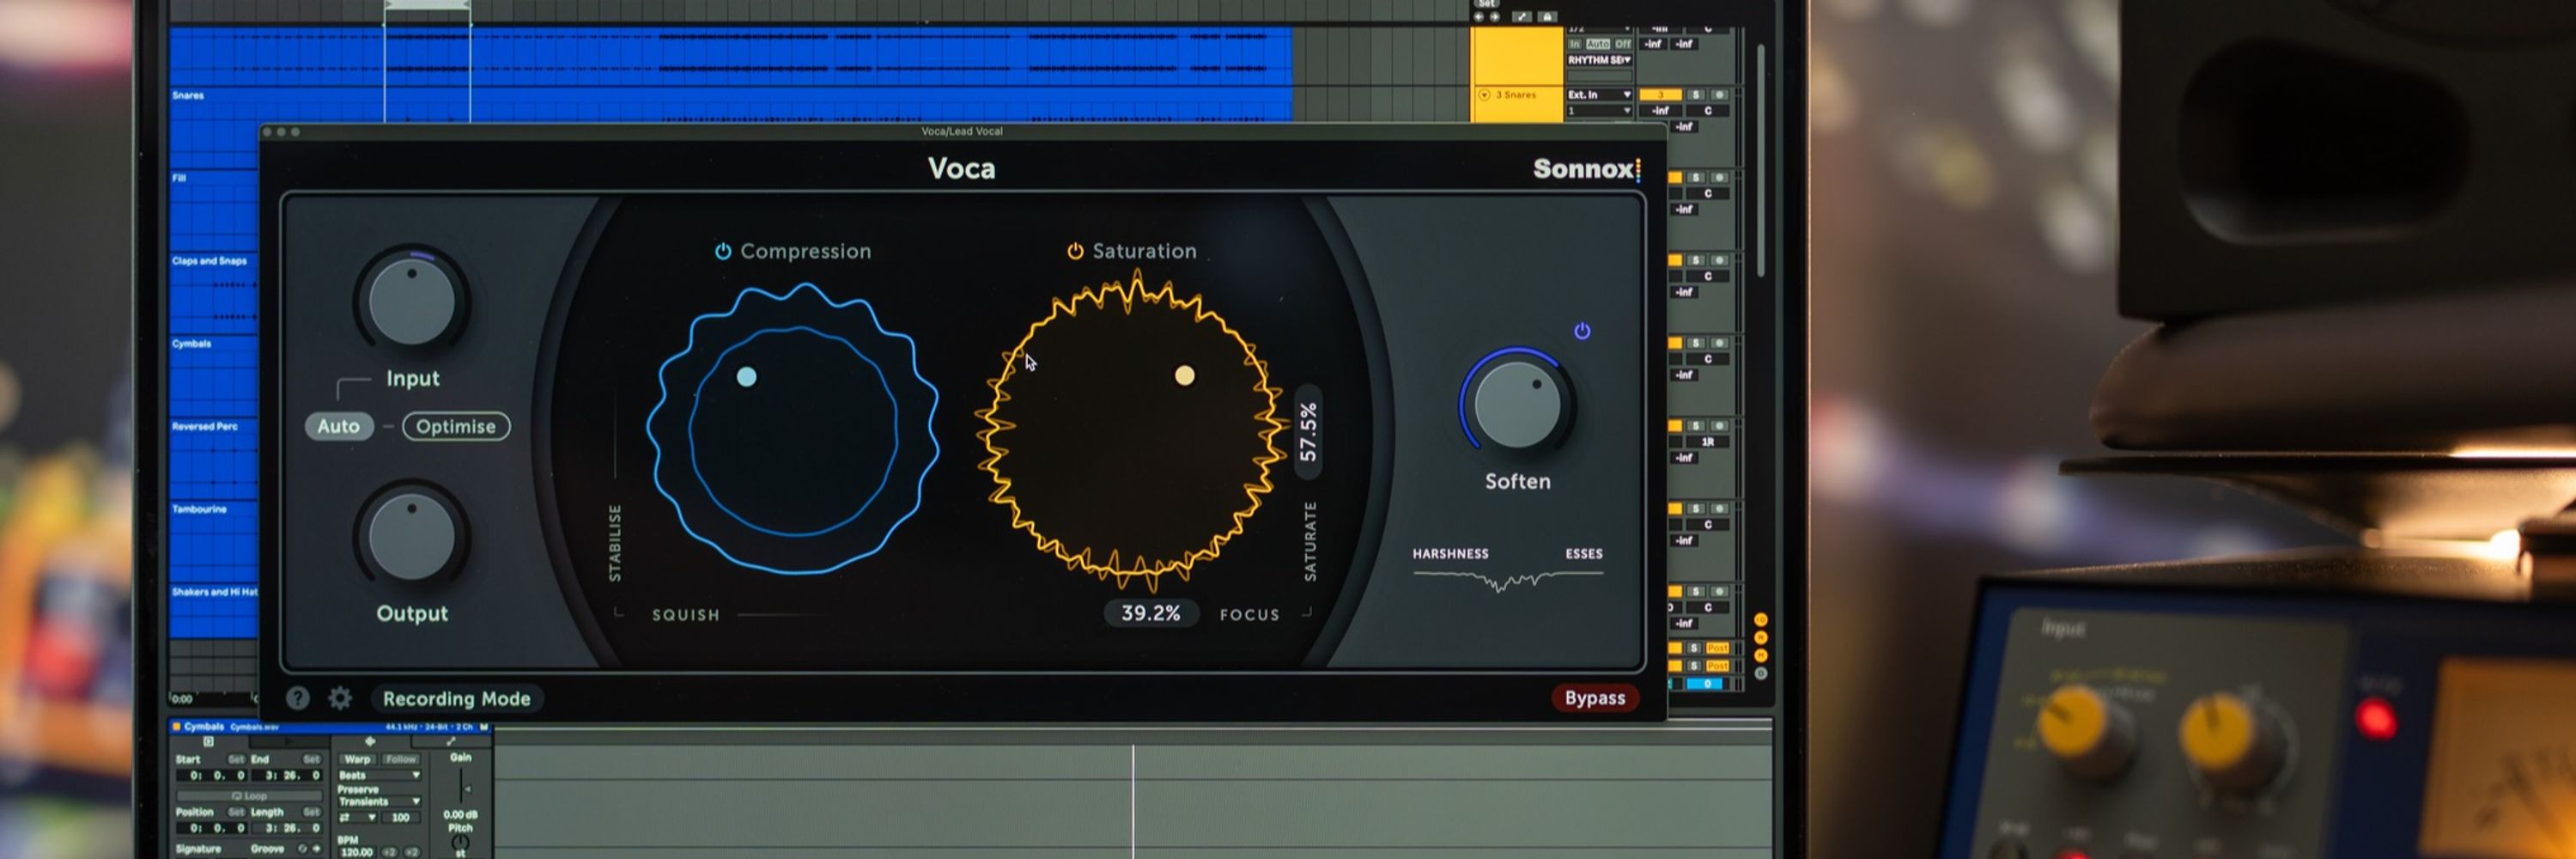Open the RHYTHM SE routing dropdown
Screen dimensions: 2576x859
coord(1600,60)
